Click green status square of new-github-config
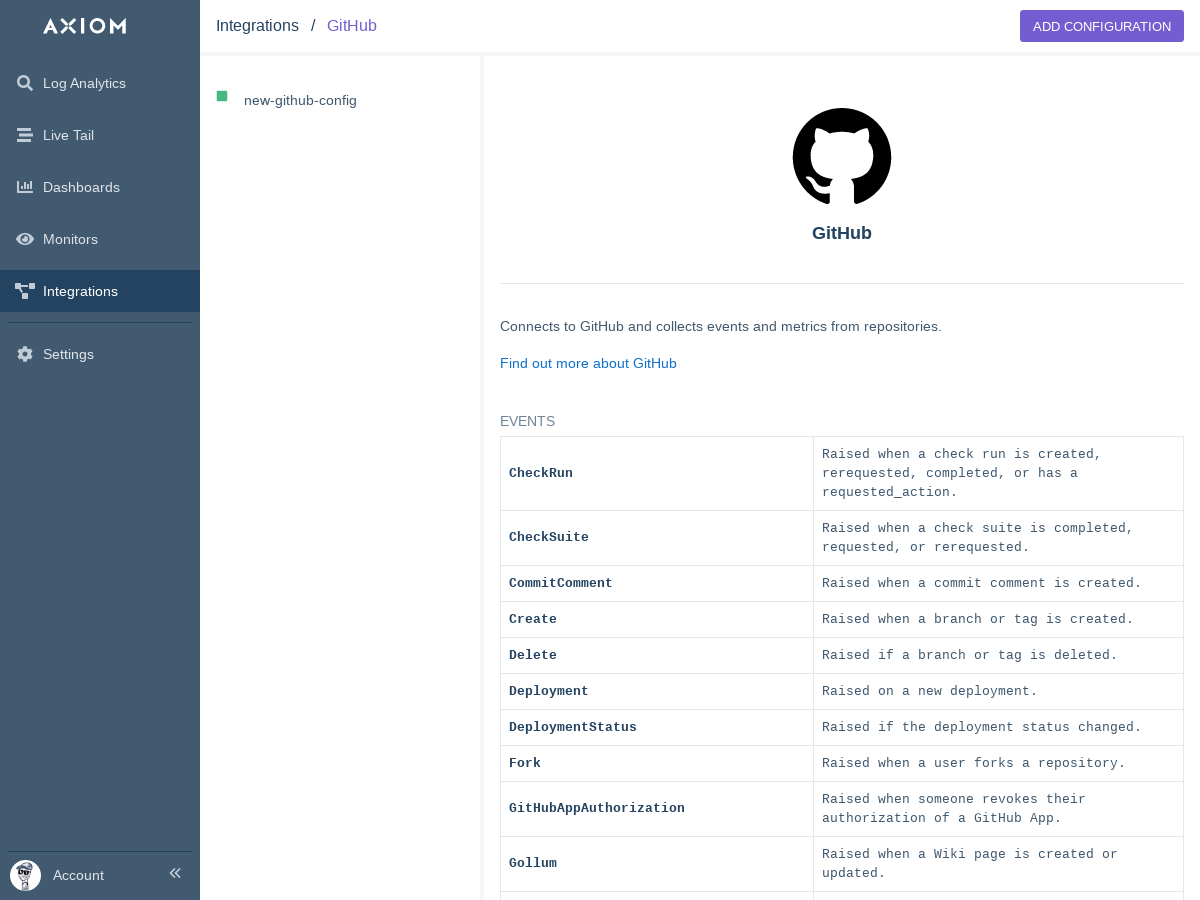Viewport: 1200px width, 900px height. pos(222,96)
